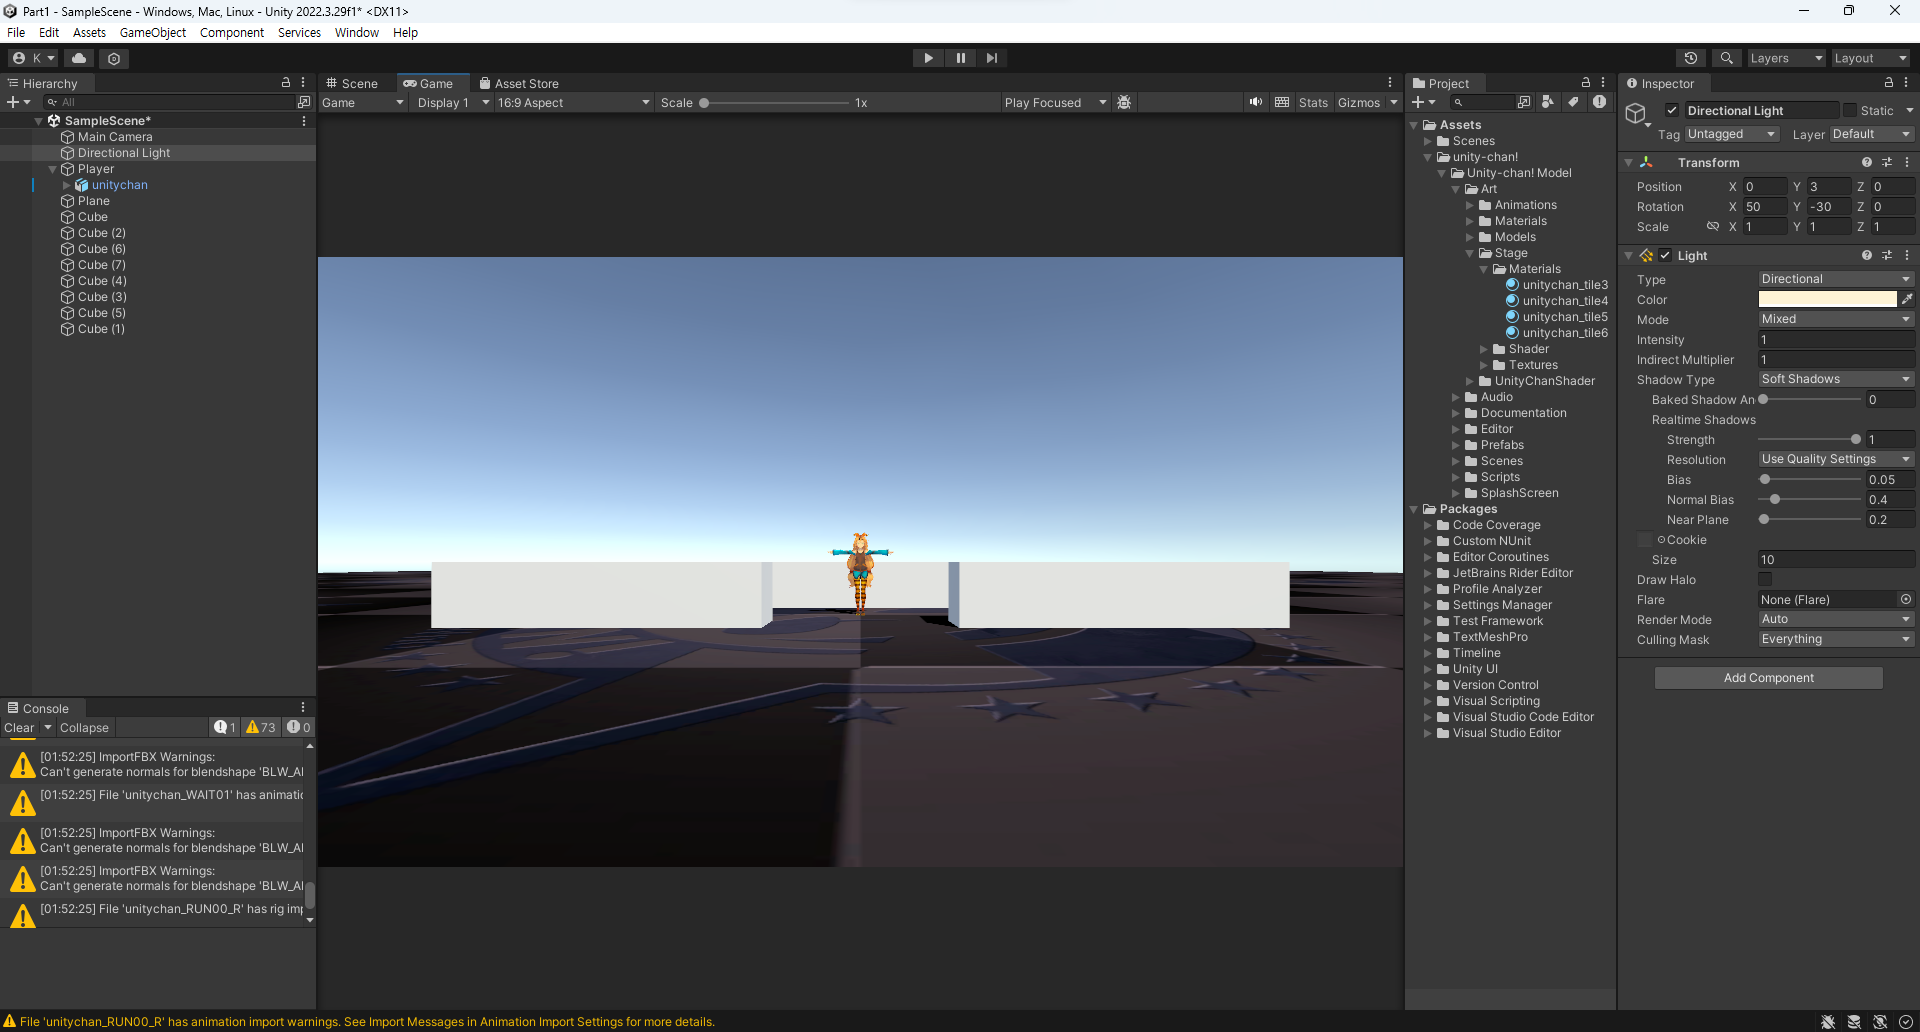This screenshot has height=1032, width=1920.
Task: Open the Layer dropdown set to Default
Action: [1872, 134]
